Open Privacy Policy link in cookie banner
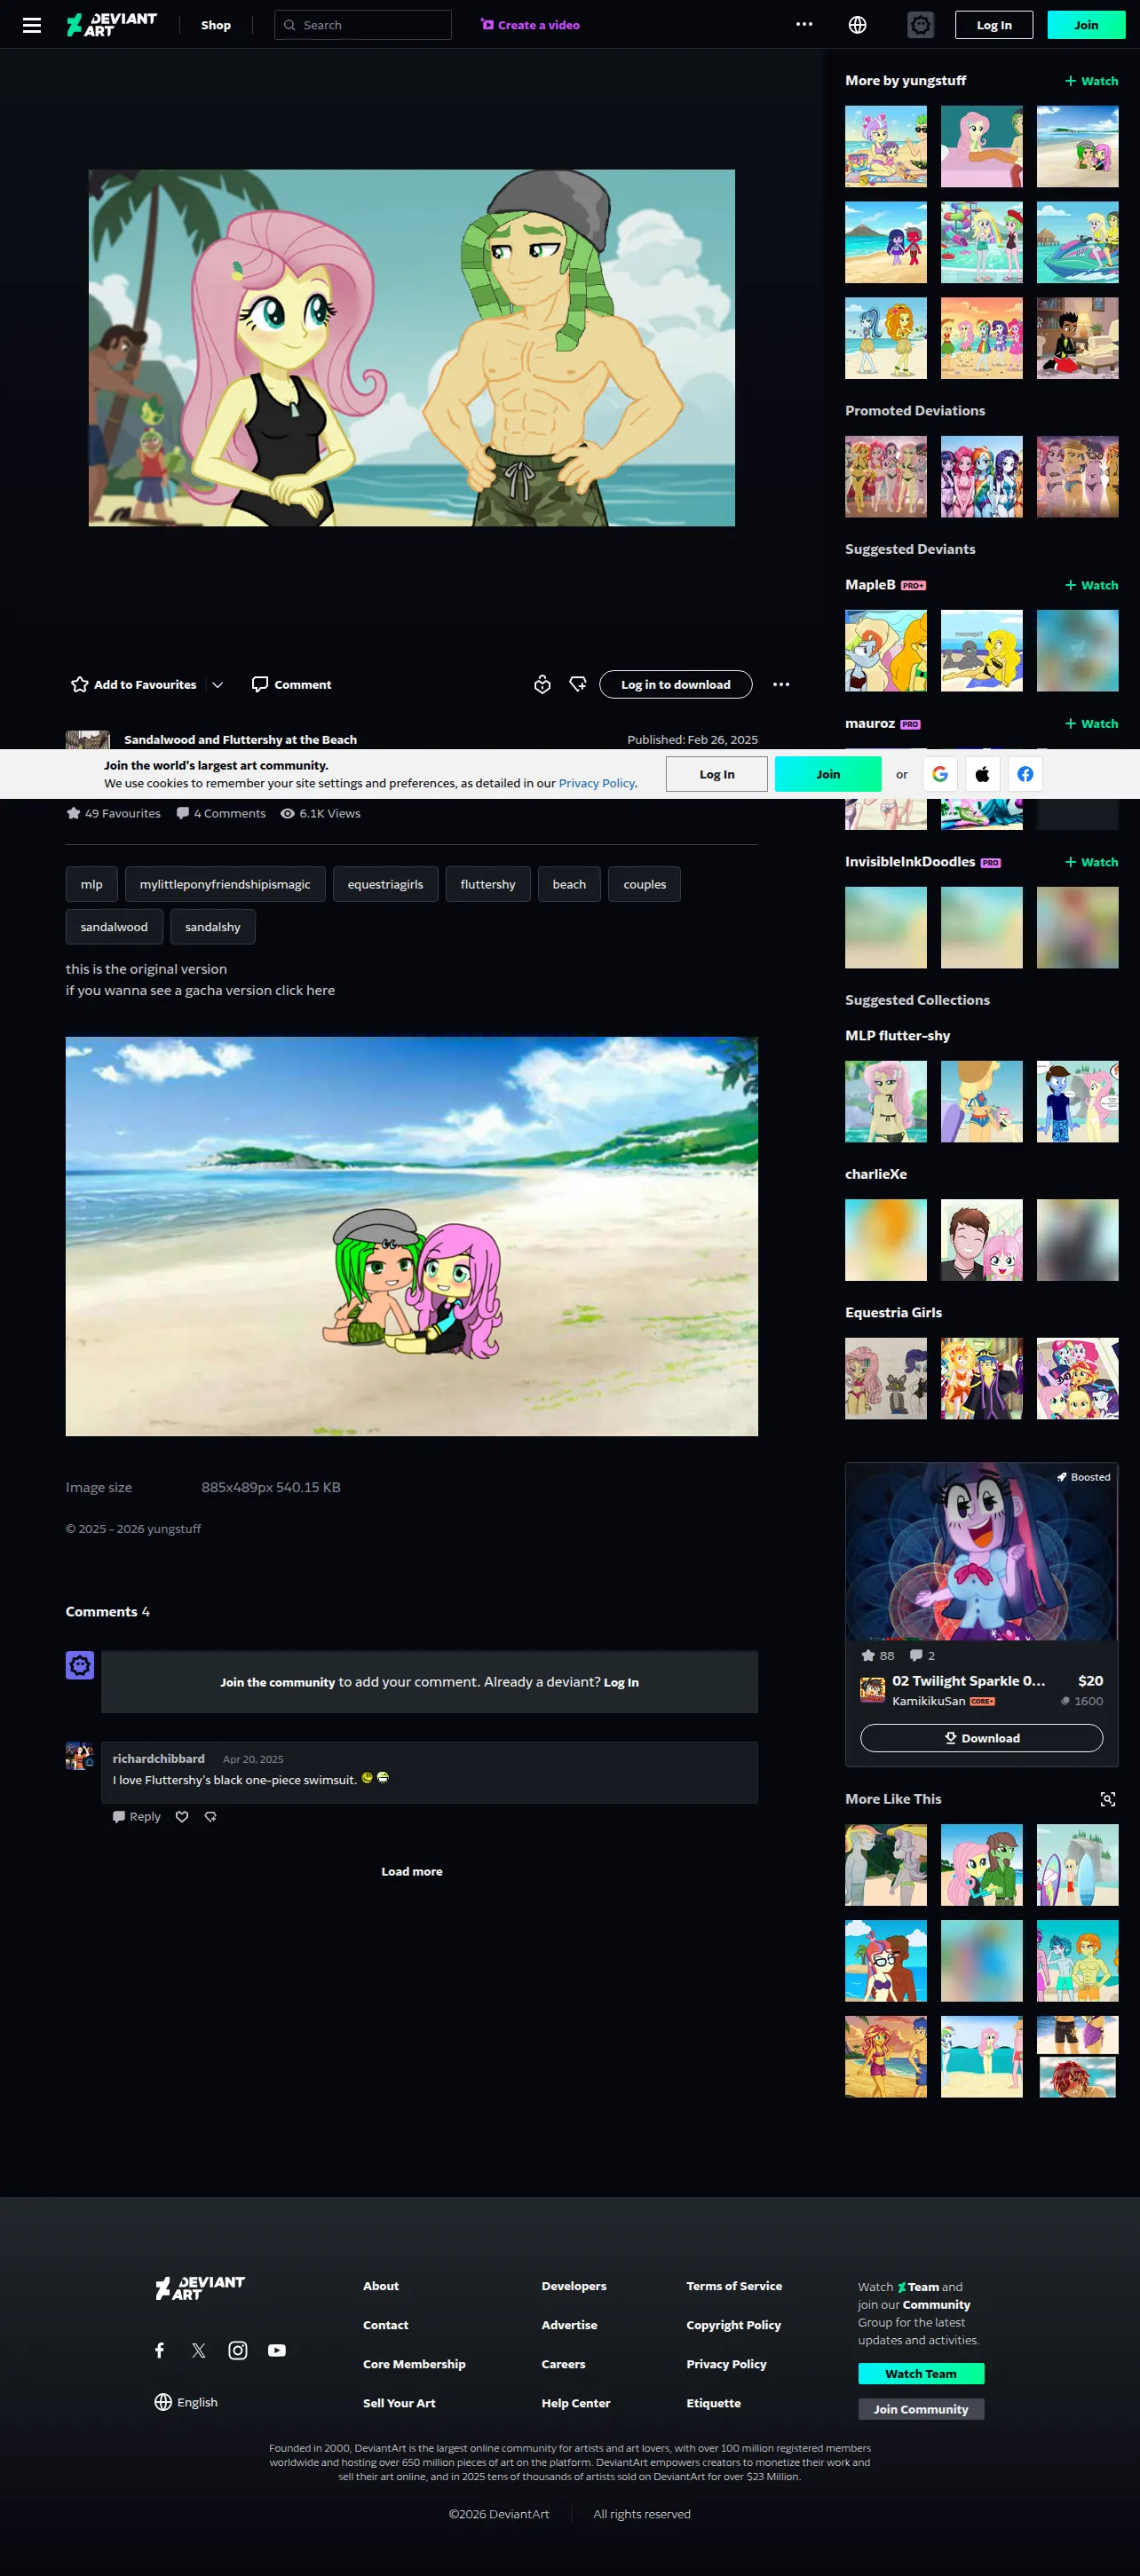 [597, 783]
